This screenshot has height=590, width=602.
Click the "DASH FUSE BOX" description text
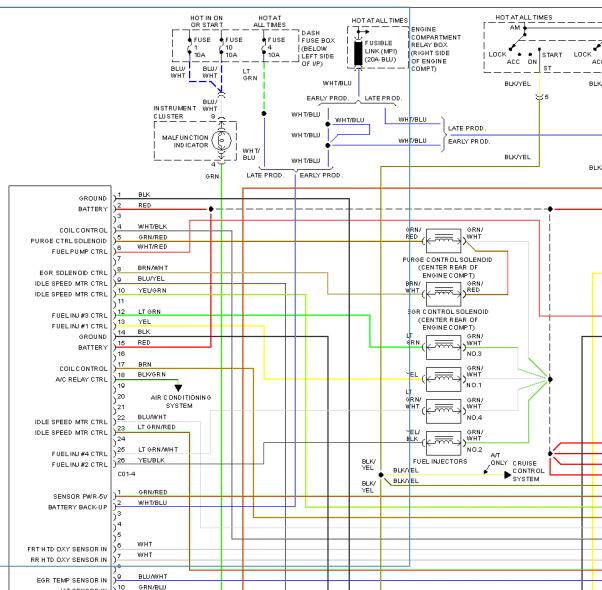(x=318, y=48)
